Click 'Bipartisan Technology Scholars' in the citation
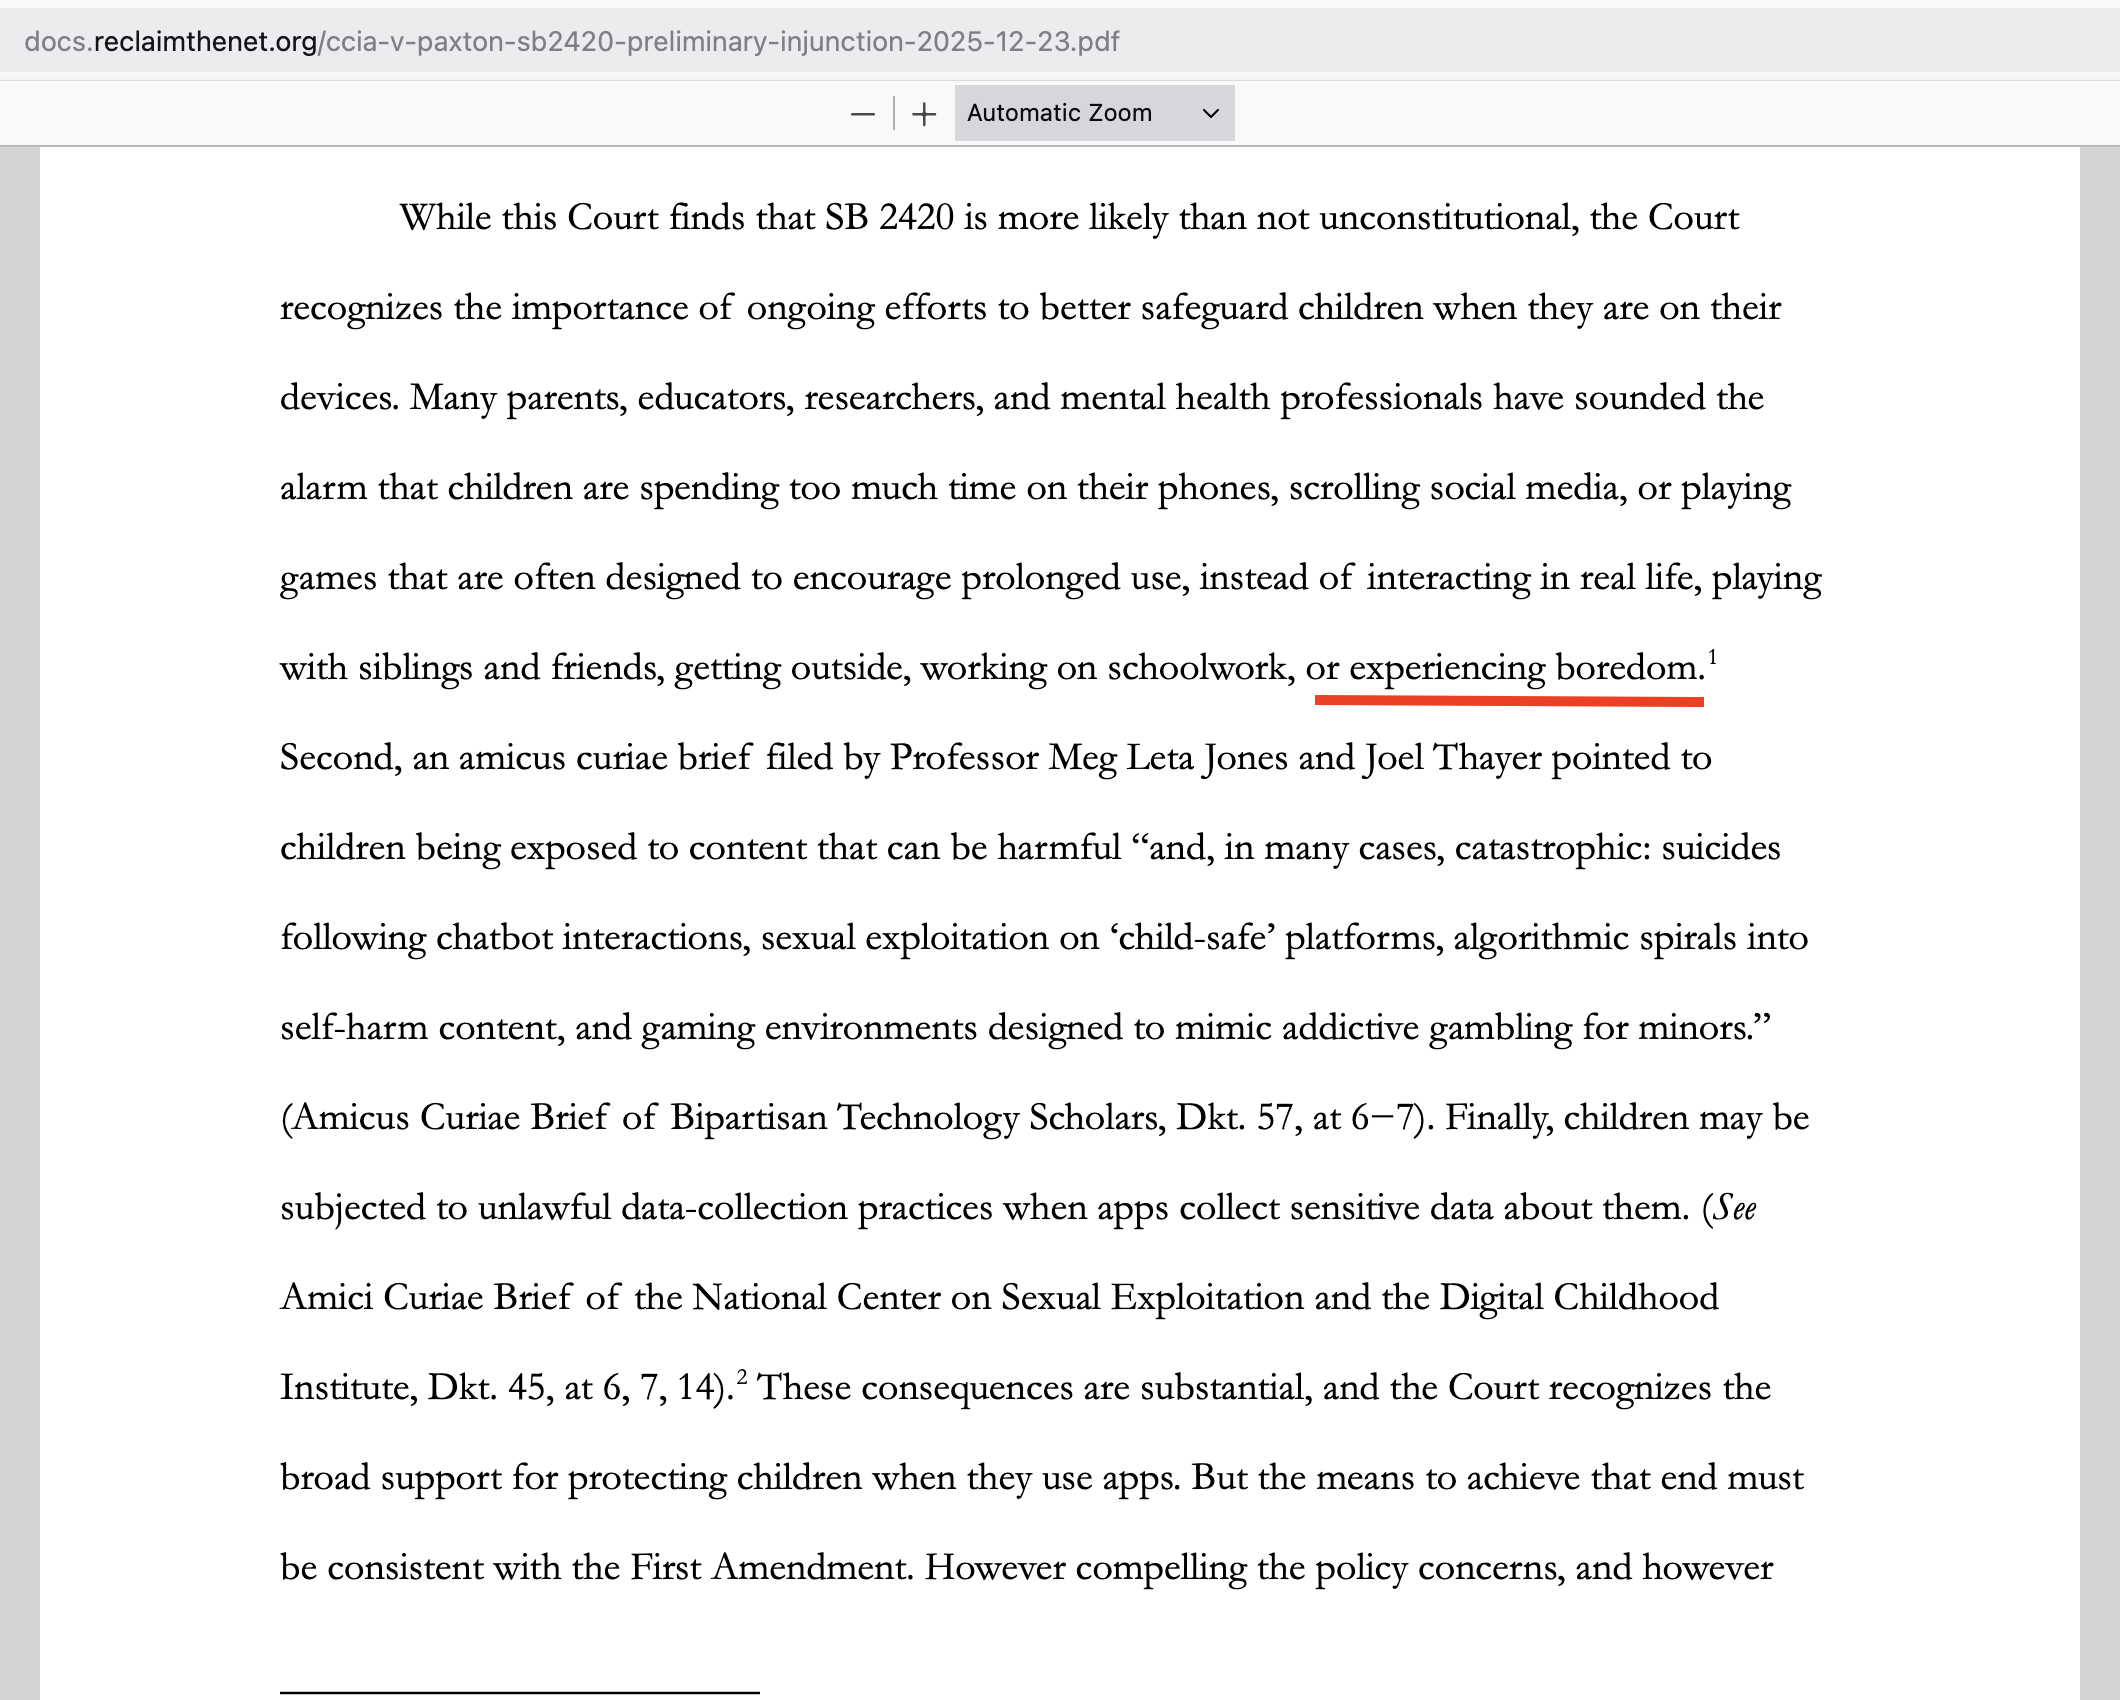 click(x=917, y=1118)
